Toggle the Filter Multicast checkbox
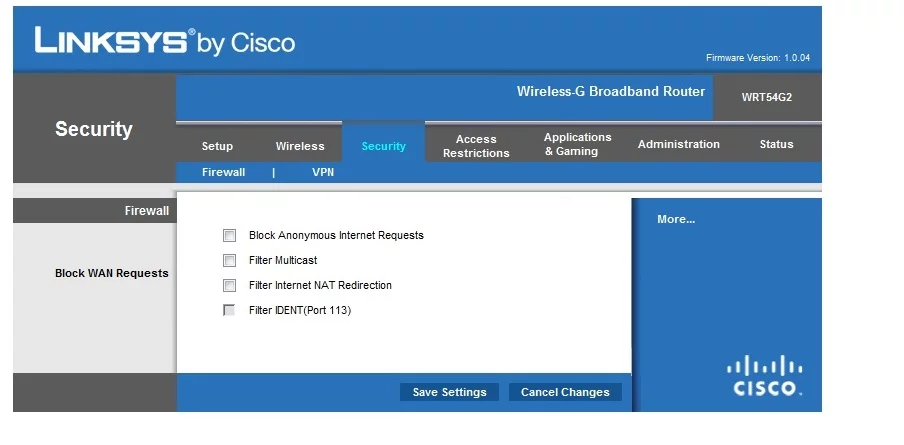This screenshot has width=904, height=445. point(230,261)
